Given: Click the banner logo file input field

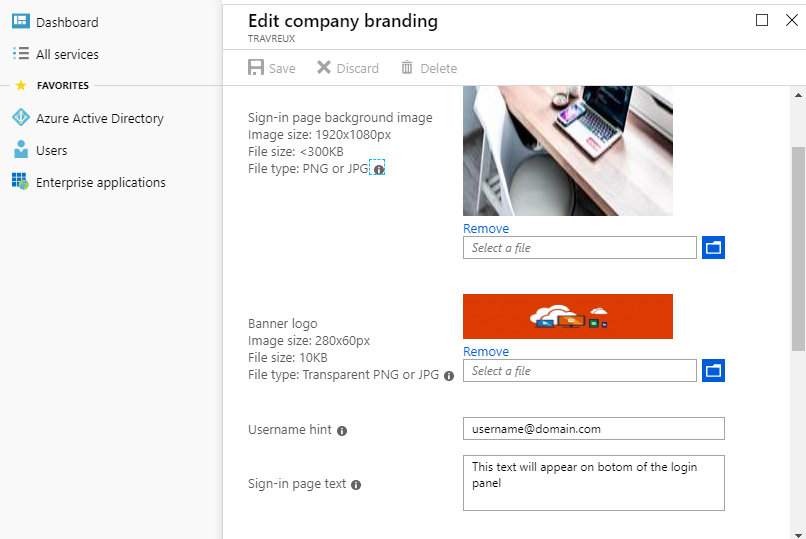Looking at the screenshot, I should 579,370.
